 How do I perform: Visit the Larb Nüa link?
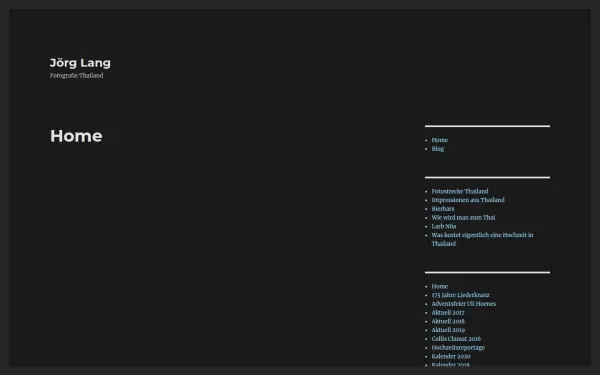point(444,227)
